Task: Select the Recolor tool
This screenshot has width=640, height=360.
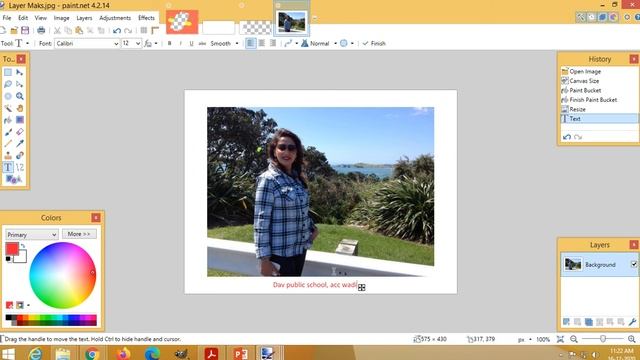Action: click(20, 156)
